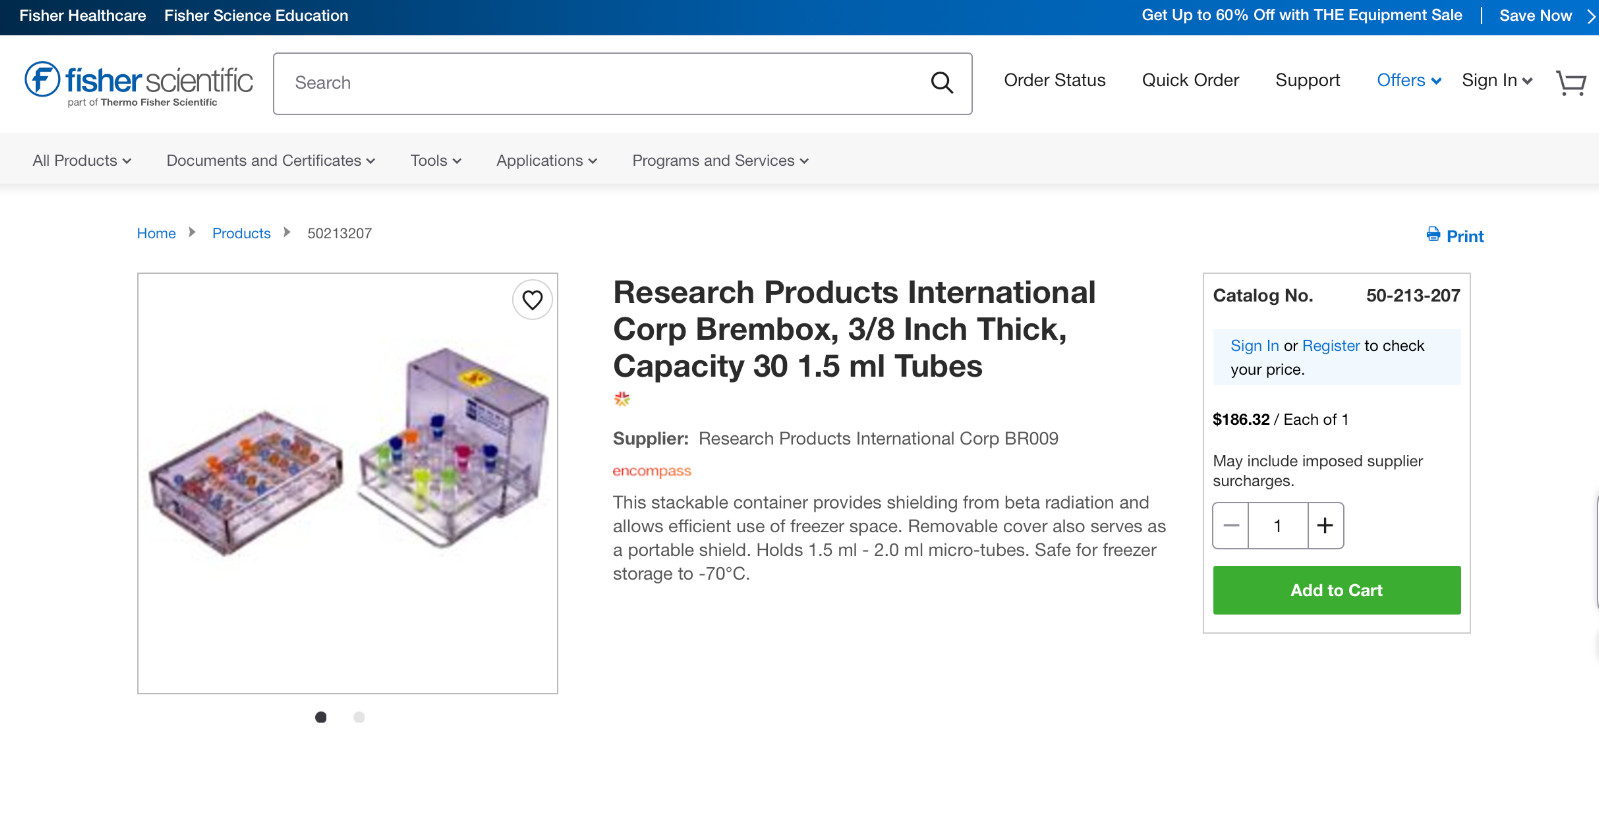Switch to second product image dot
The width and height of the screenshot is (1599, 814).
(x=359, y=717)
